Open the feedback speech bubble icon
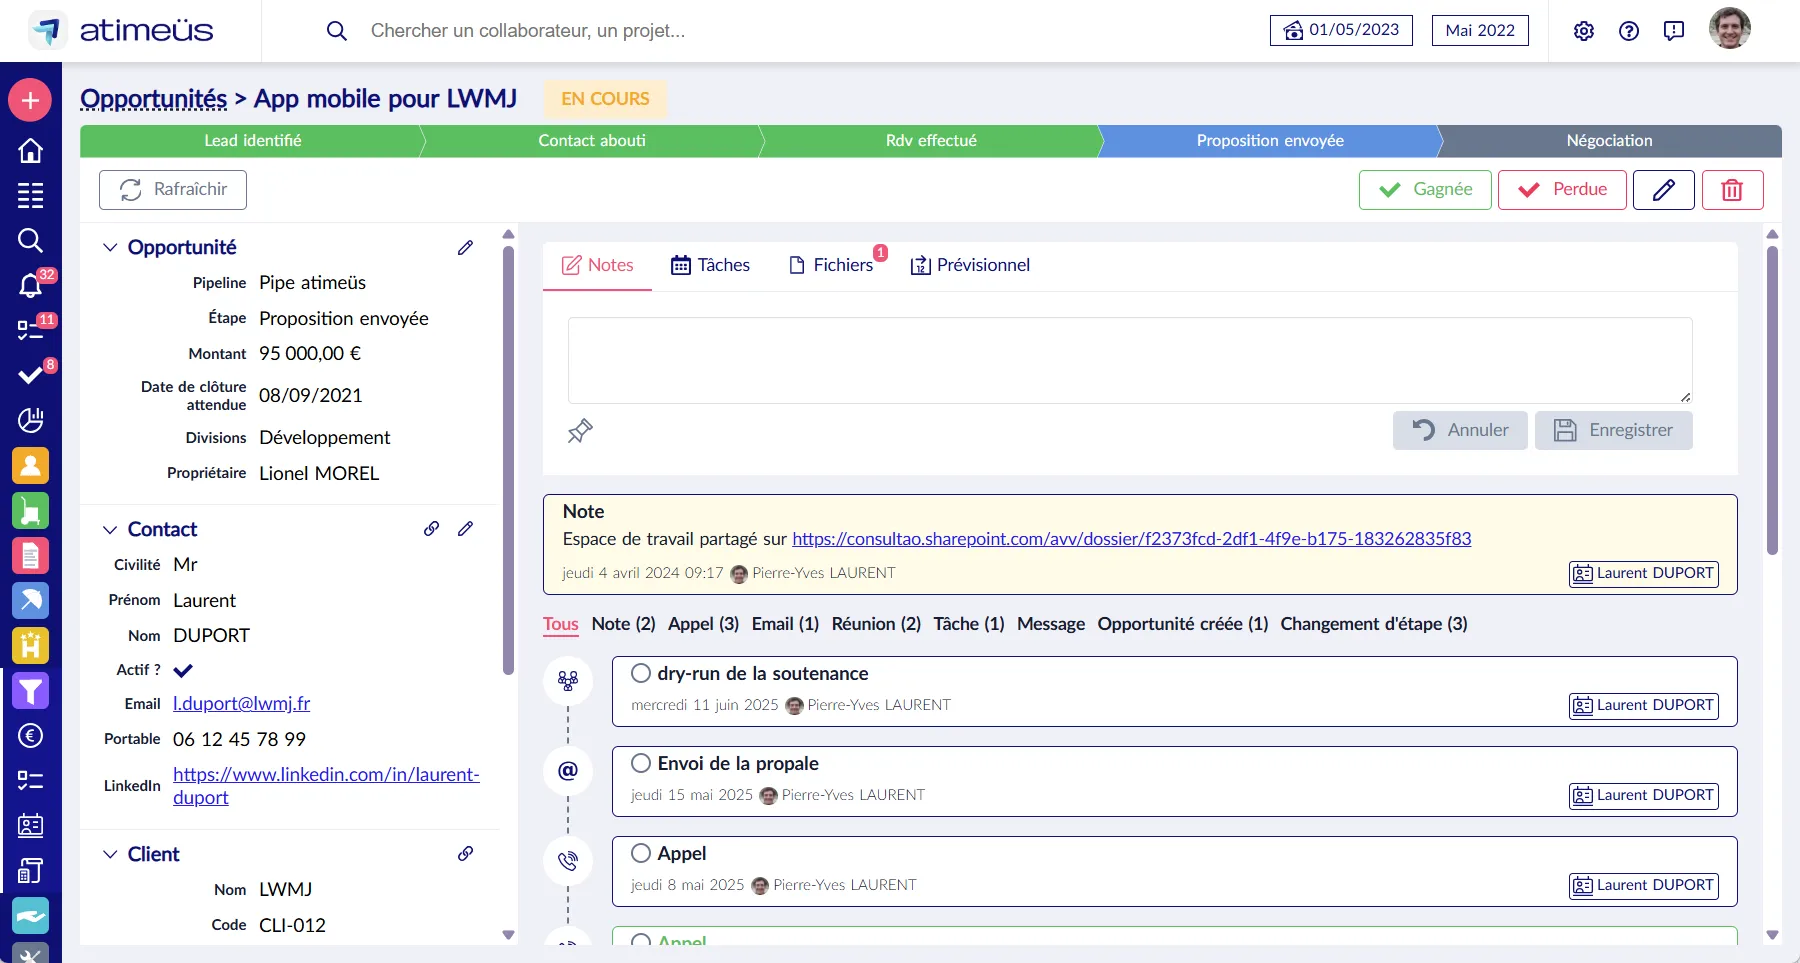 coord(1674,31)
